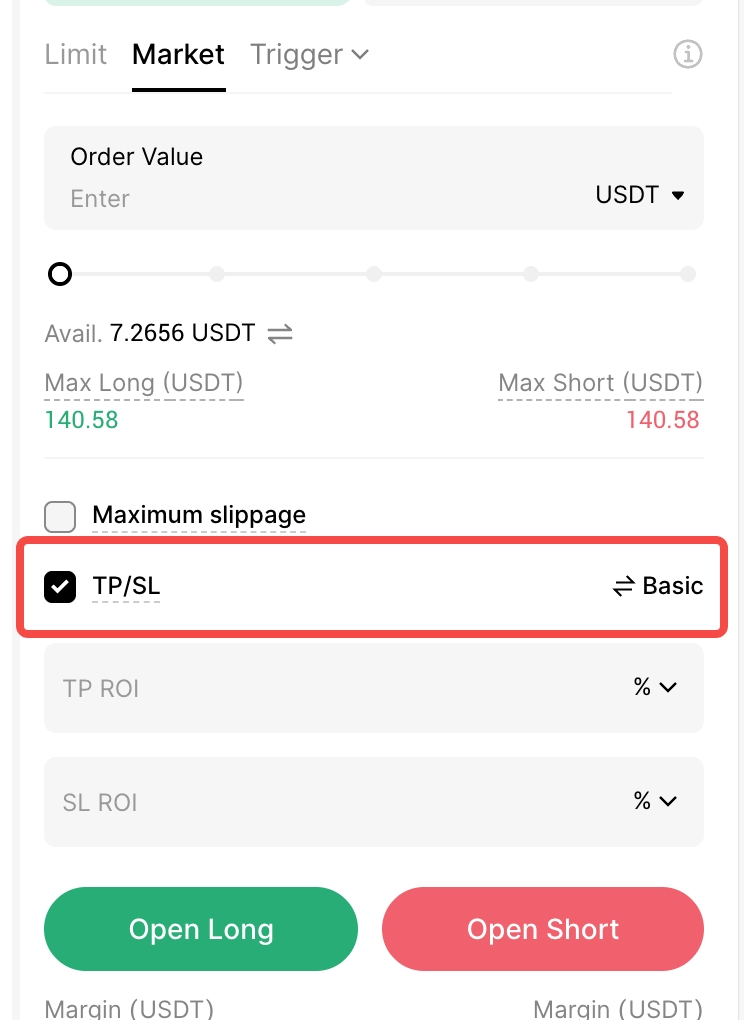Expand the TP ROI percent dropdown
The image size is (744, 1020).
[x=655, y=687]
